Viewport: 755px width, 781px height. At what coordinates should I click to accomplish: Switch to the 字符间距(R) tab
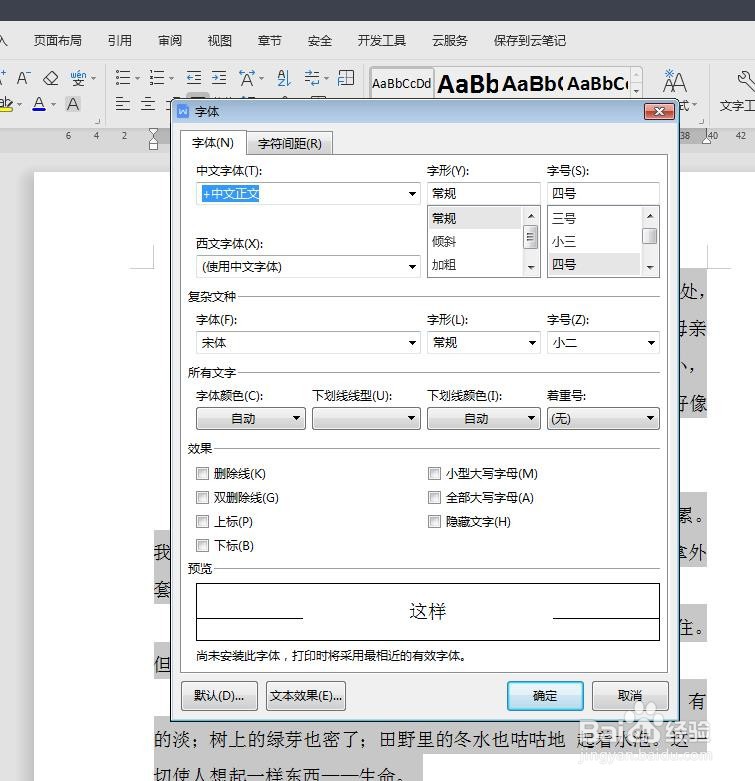coord(289,144)
